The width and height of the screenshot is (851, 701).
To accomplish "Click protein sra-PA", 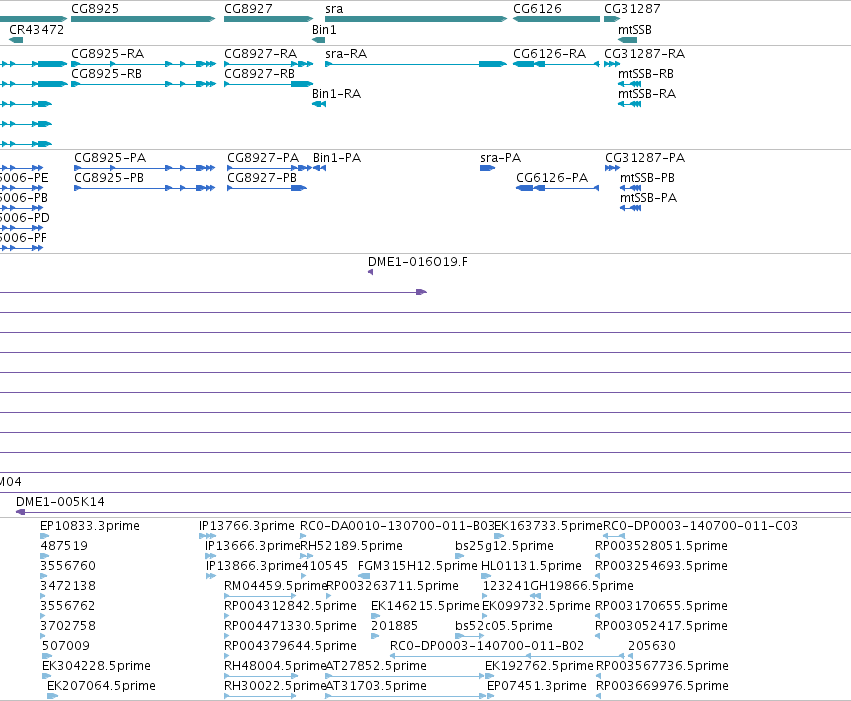I will (500, 158).
